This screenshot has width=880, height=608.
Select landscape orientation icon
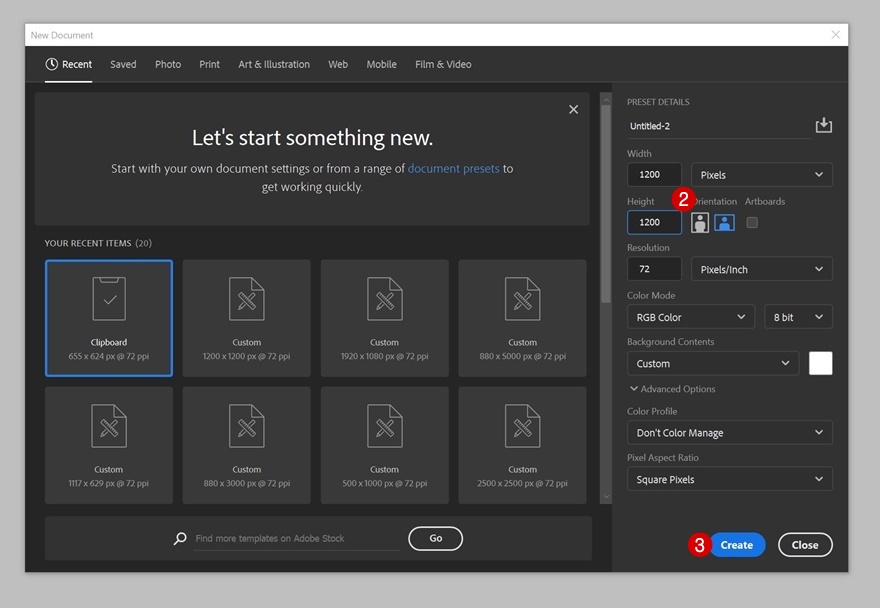tap(724, 222)
